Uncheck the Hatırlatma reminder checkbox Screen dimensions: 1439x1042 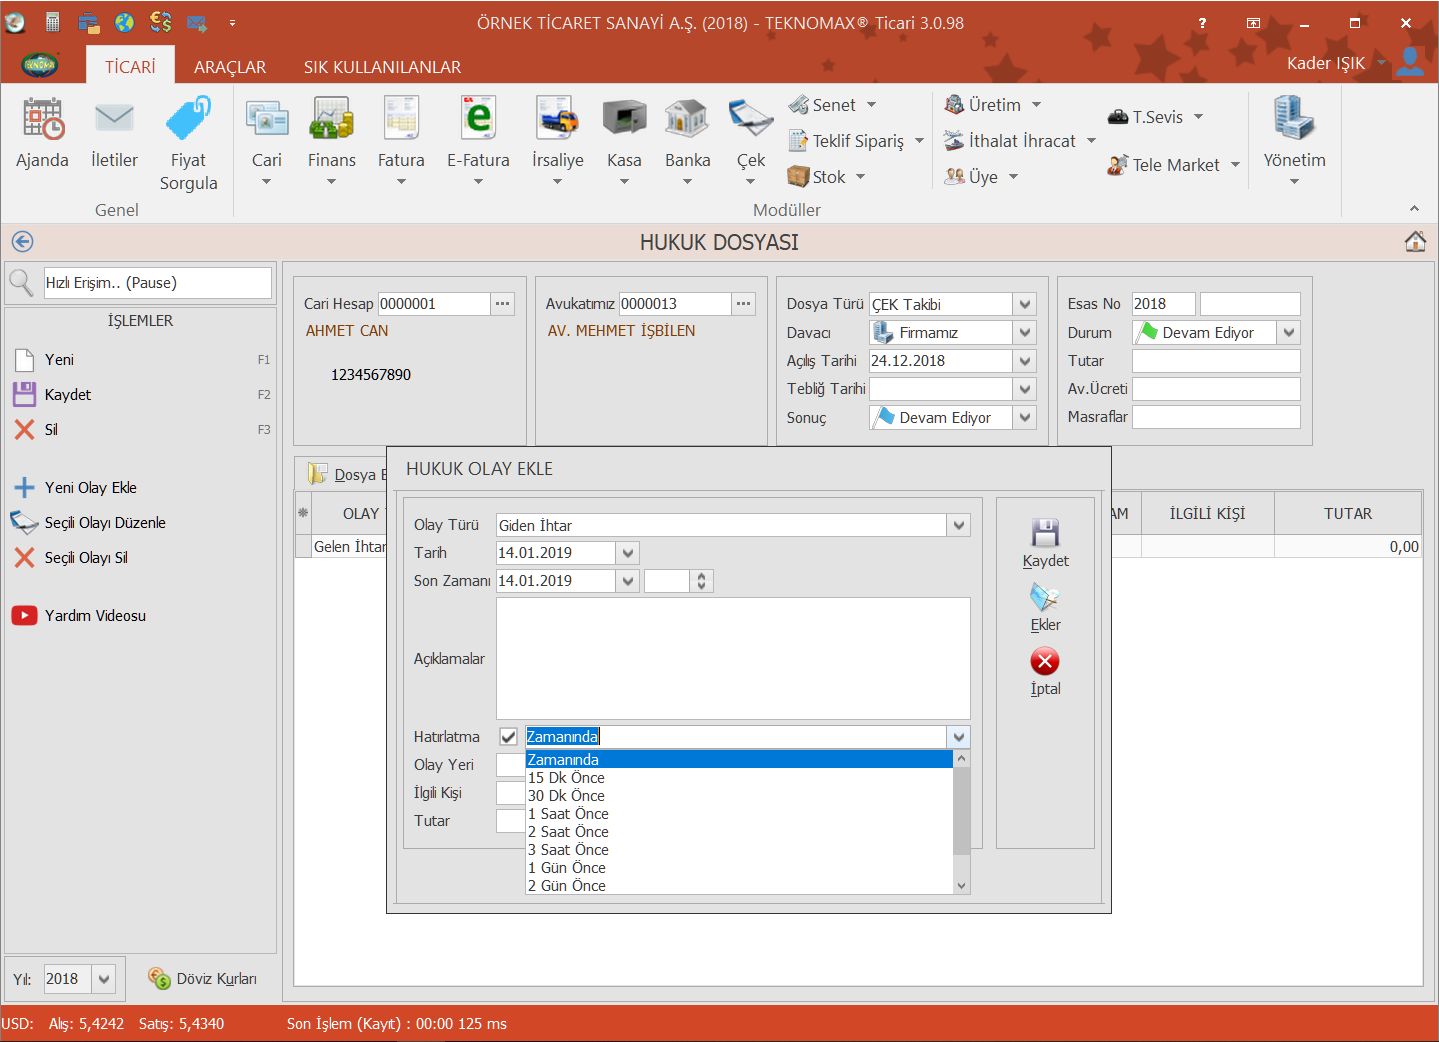[509, 737]
